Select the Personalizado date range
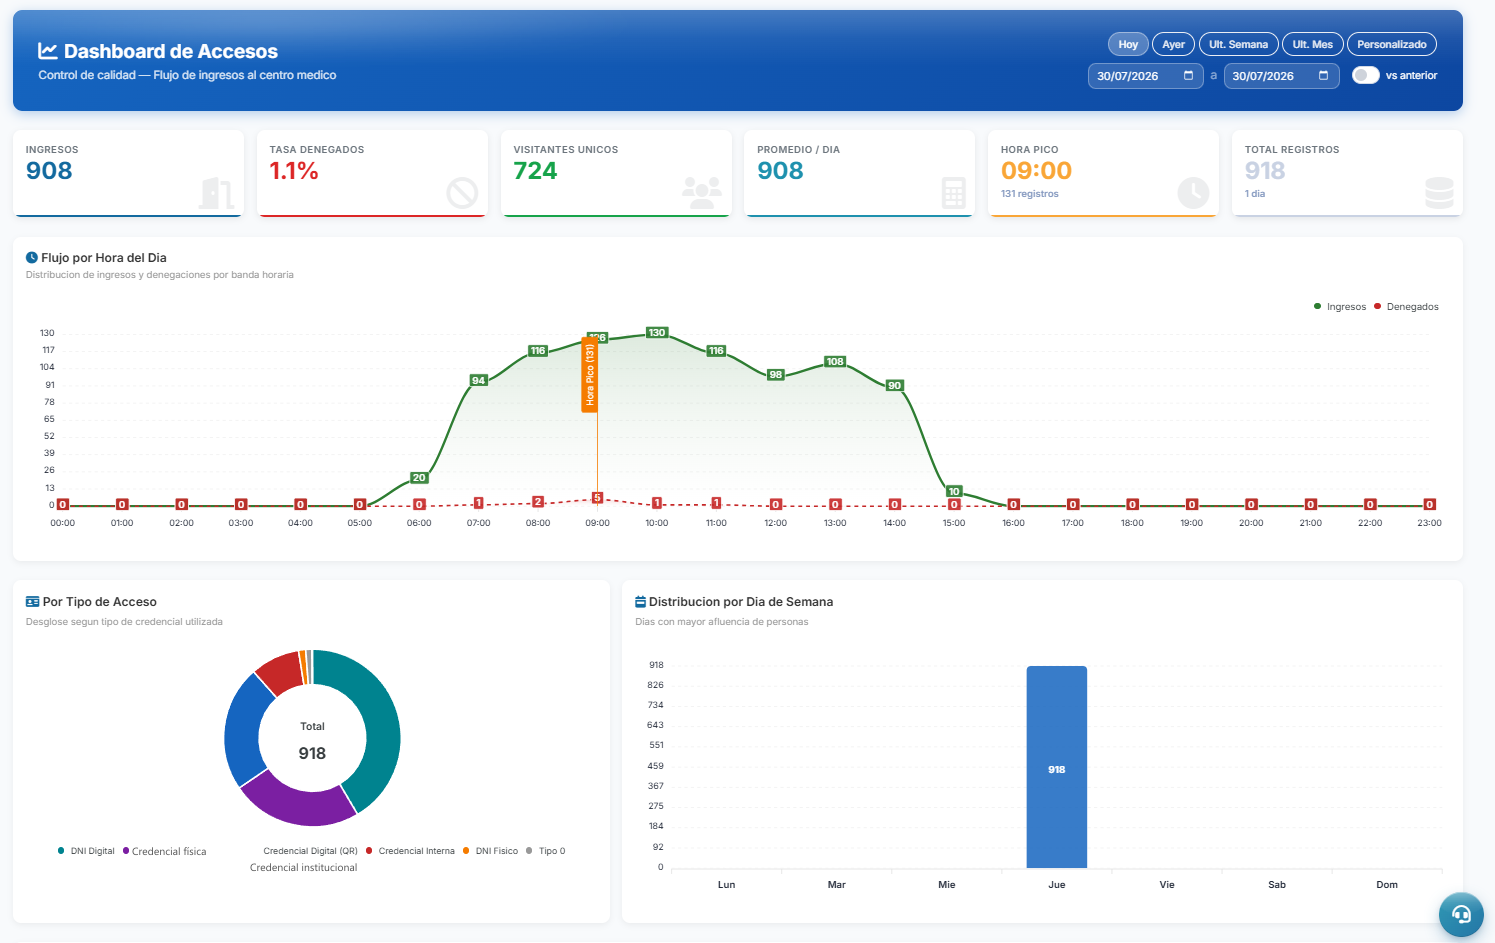The width and height of the screenshot is (1495, 943). tap(1392, 44)
